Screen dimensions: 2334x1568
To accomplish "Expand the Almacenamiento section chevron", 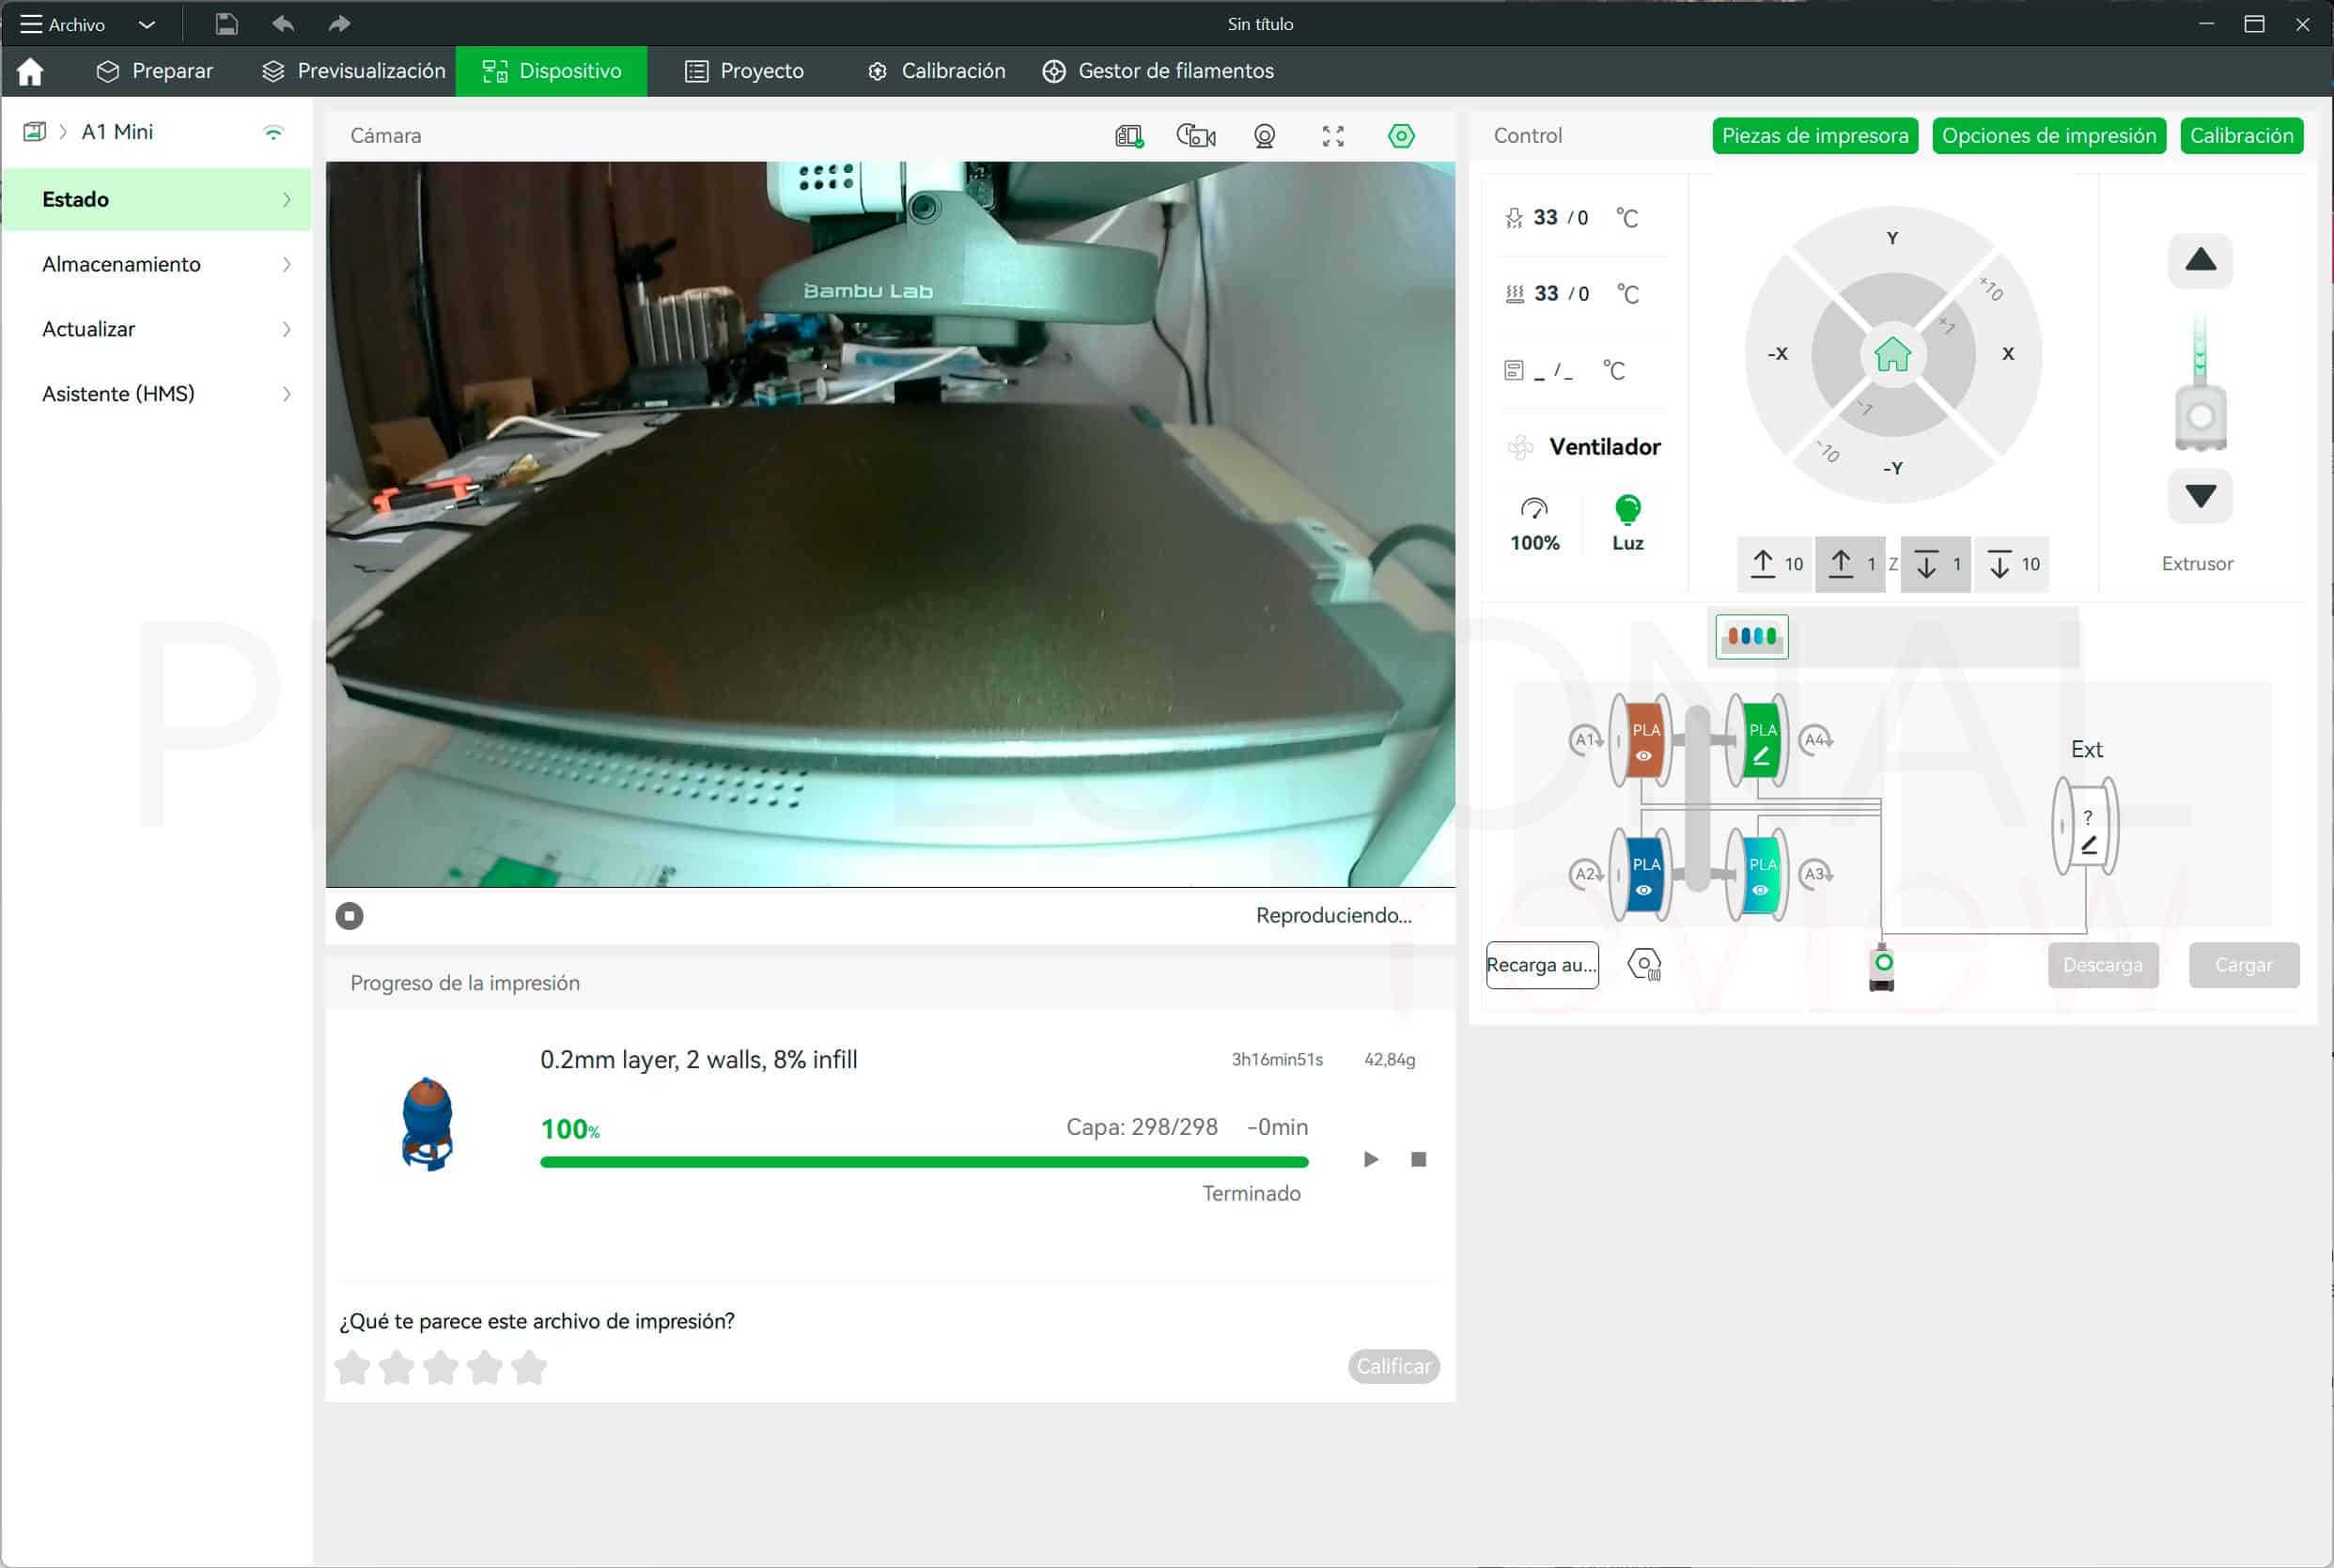I will (x=287, y=265).
